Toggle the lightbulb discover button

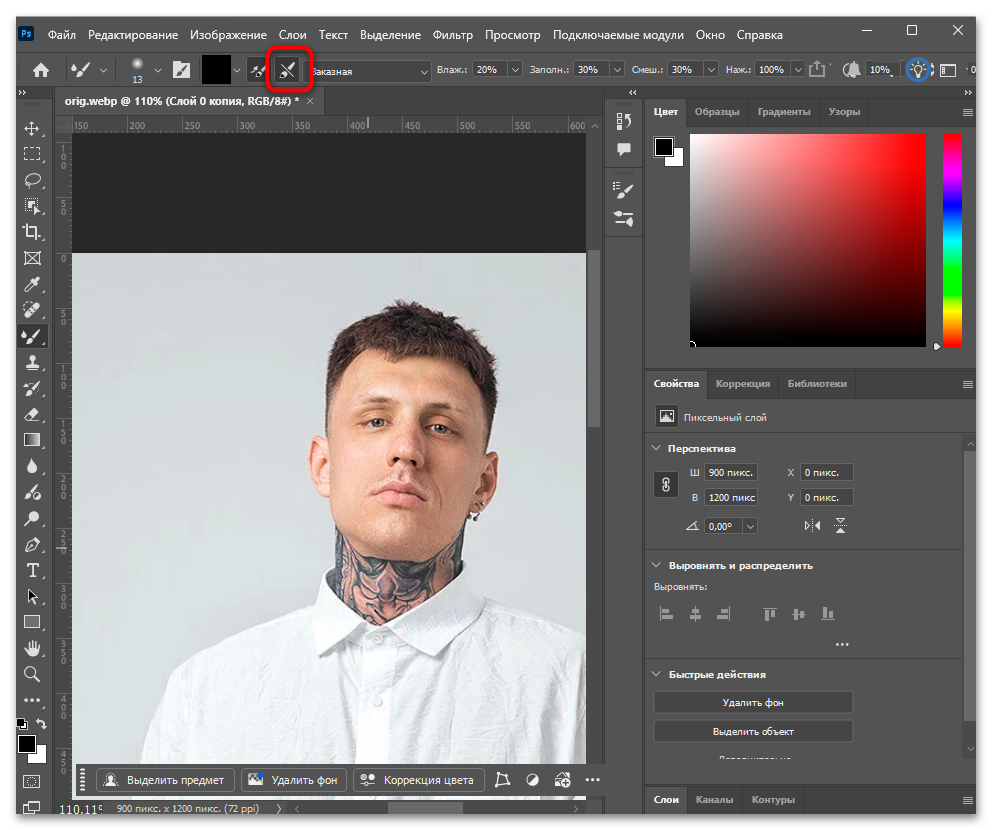pos(918,70)
